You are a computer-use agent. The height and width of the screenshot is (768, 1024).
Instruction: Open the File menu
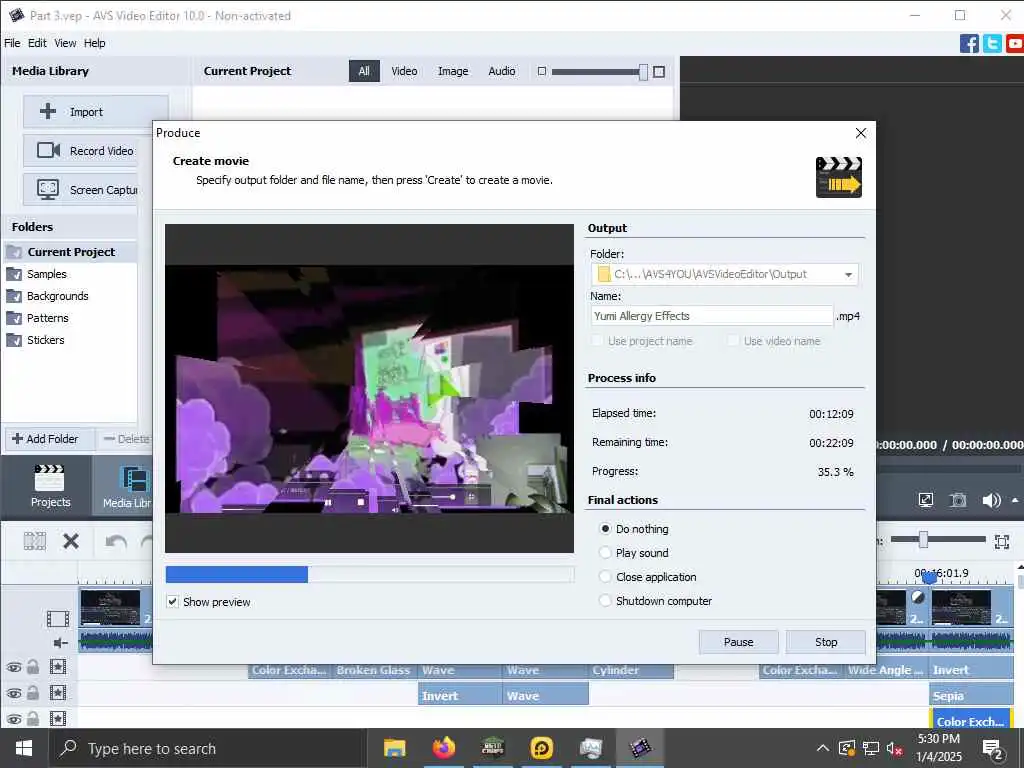(x=12, y=43)
